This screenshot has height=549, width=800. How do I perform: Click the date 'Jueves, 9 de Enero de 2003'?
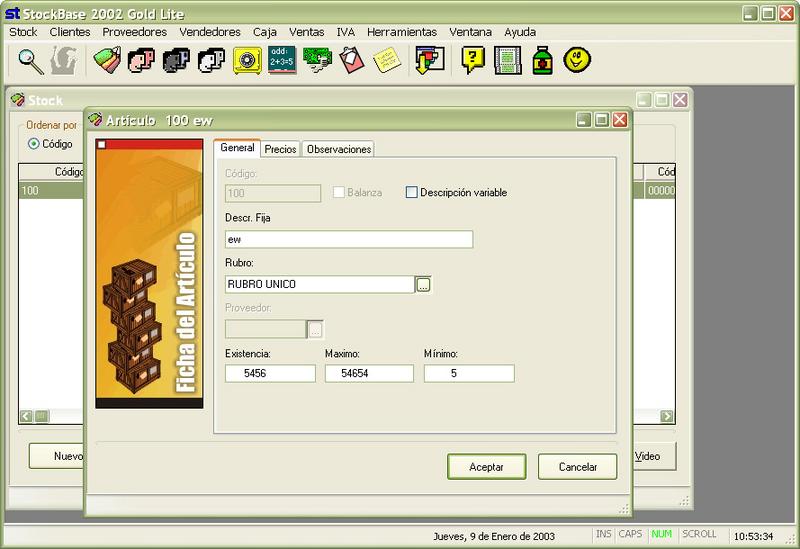(494, 536)
